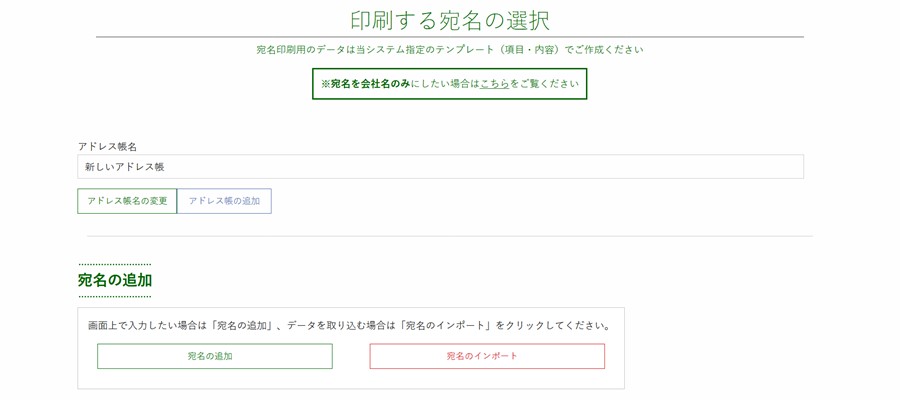900x400 pixels.
Task: Click the 宛名の追加 section heading
Action: coord(115,280)
